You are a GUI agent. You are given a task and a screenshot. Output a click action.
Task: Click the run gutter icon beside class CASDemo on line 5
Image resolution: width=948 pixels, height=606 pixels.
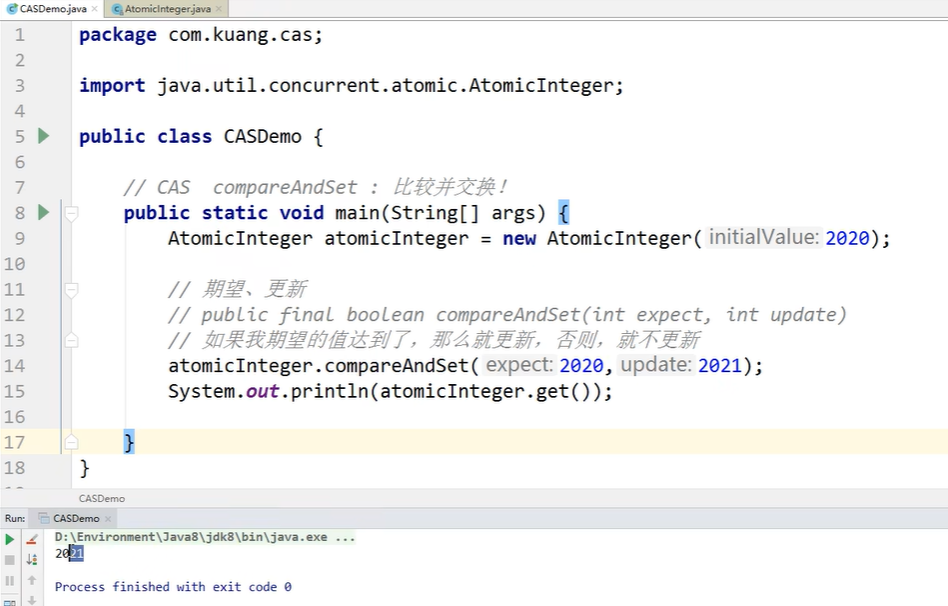click(44, 135)
